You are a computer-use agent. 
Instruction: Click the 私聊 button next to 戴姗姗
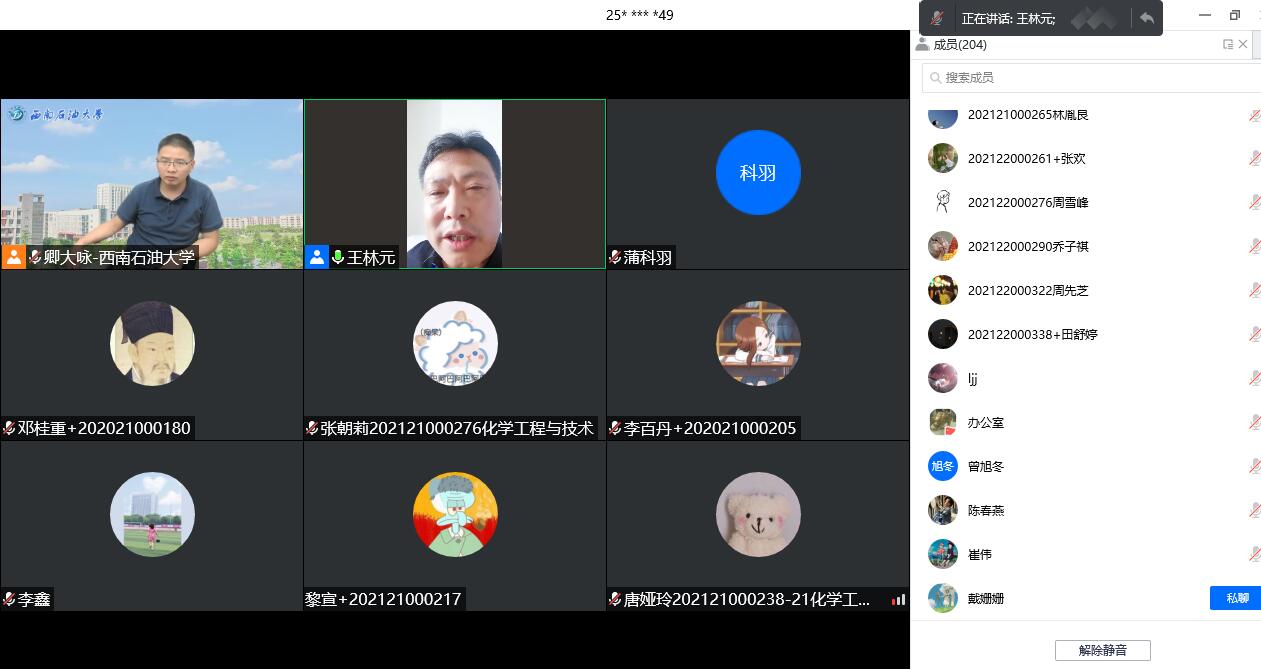[1235, 598]
